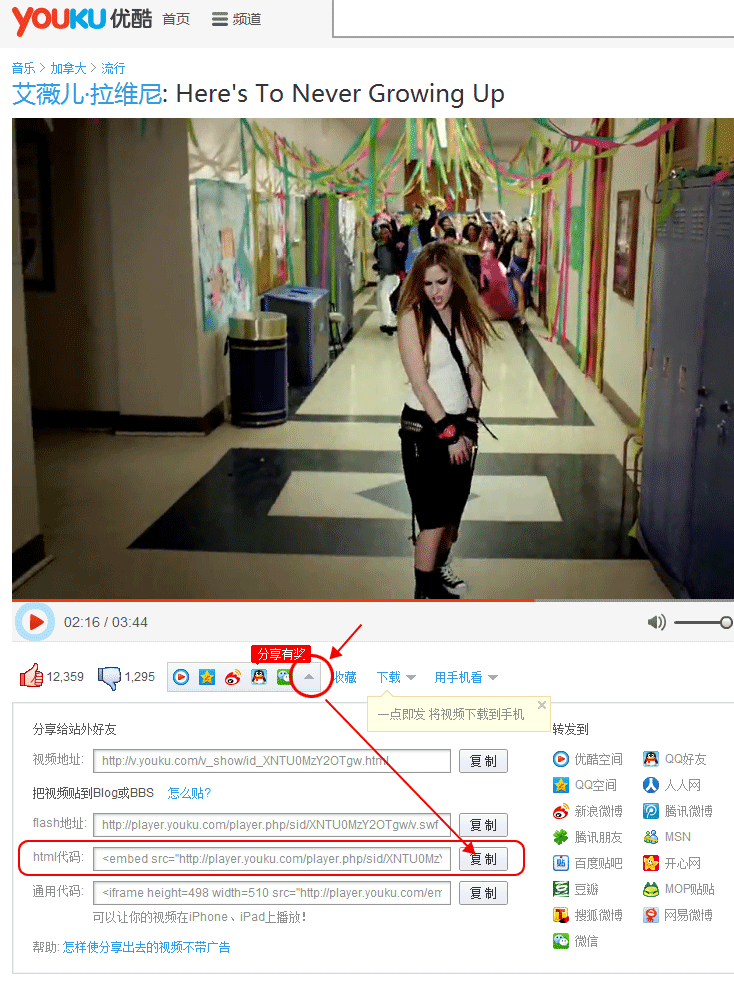This screenshot has width=734, height=983.
Task: Close the download-to-phone tooltip
Action: (542, 705)
